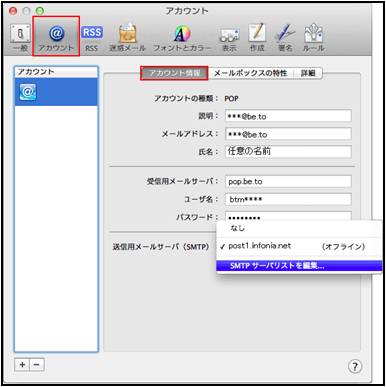Select the アカウント @ toolbar icon
The width and height of the screenshot is (386, 387).
click(56, 37)
